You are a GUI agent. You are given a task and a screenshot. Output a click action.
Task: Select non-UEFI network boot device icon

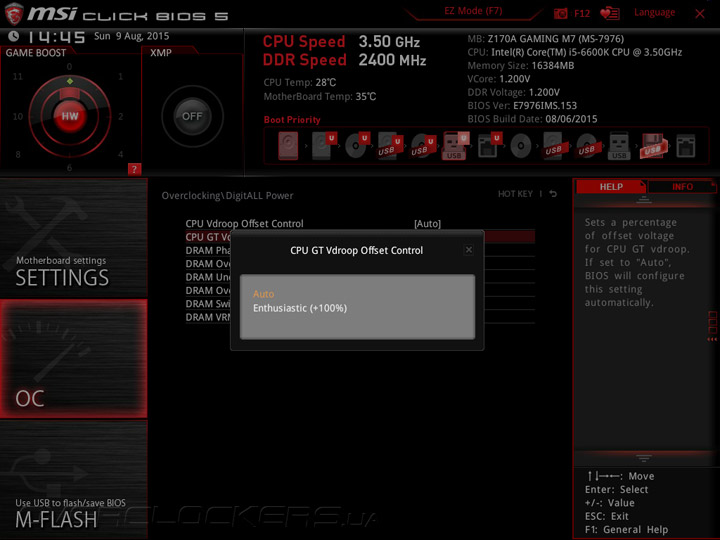(686, 146)
